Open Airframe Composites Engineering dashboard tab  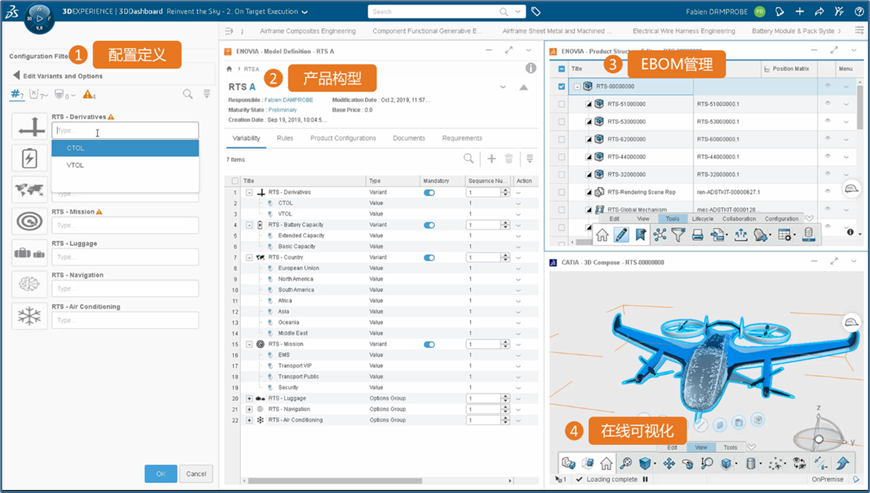coord(308,31)
